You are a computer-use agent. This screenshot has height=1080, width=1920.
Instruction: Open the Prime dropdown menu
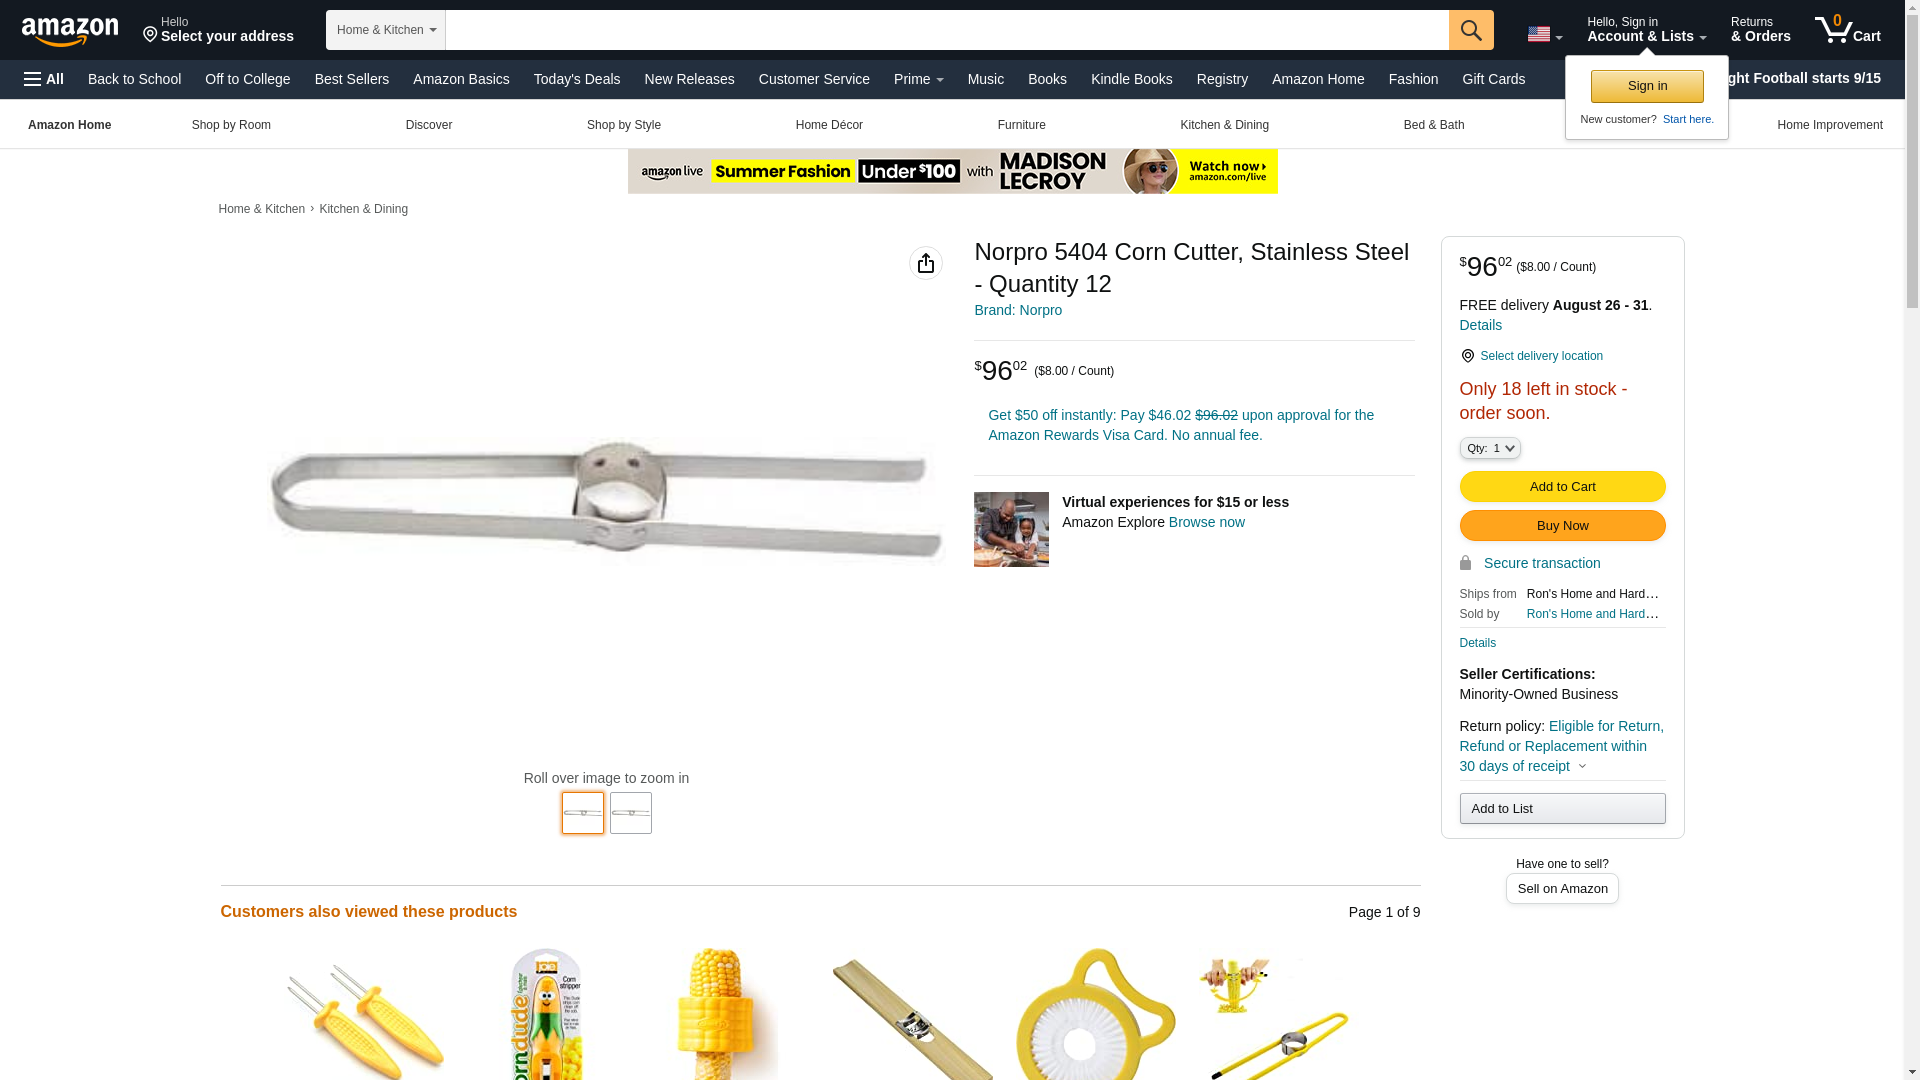(x=919, y=79)
